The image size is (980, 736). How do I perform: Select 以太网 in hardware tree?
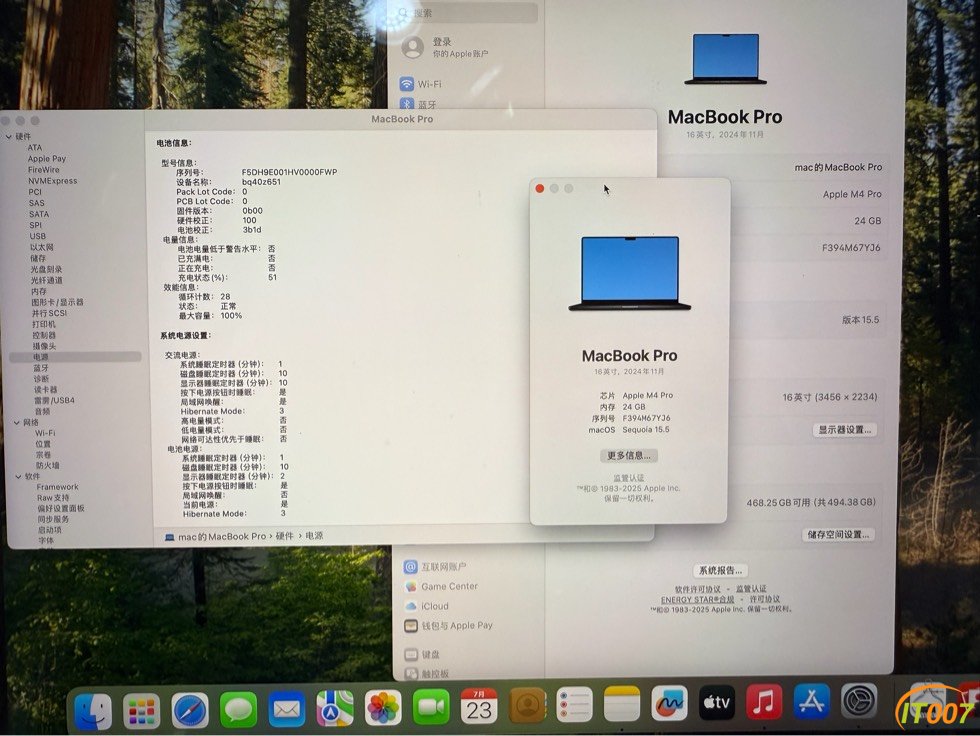pyautogui.click(x=42, y=247)
